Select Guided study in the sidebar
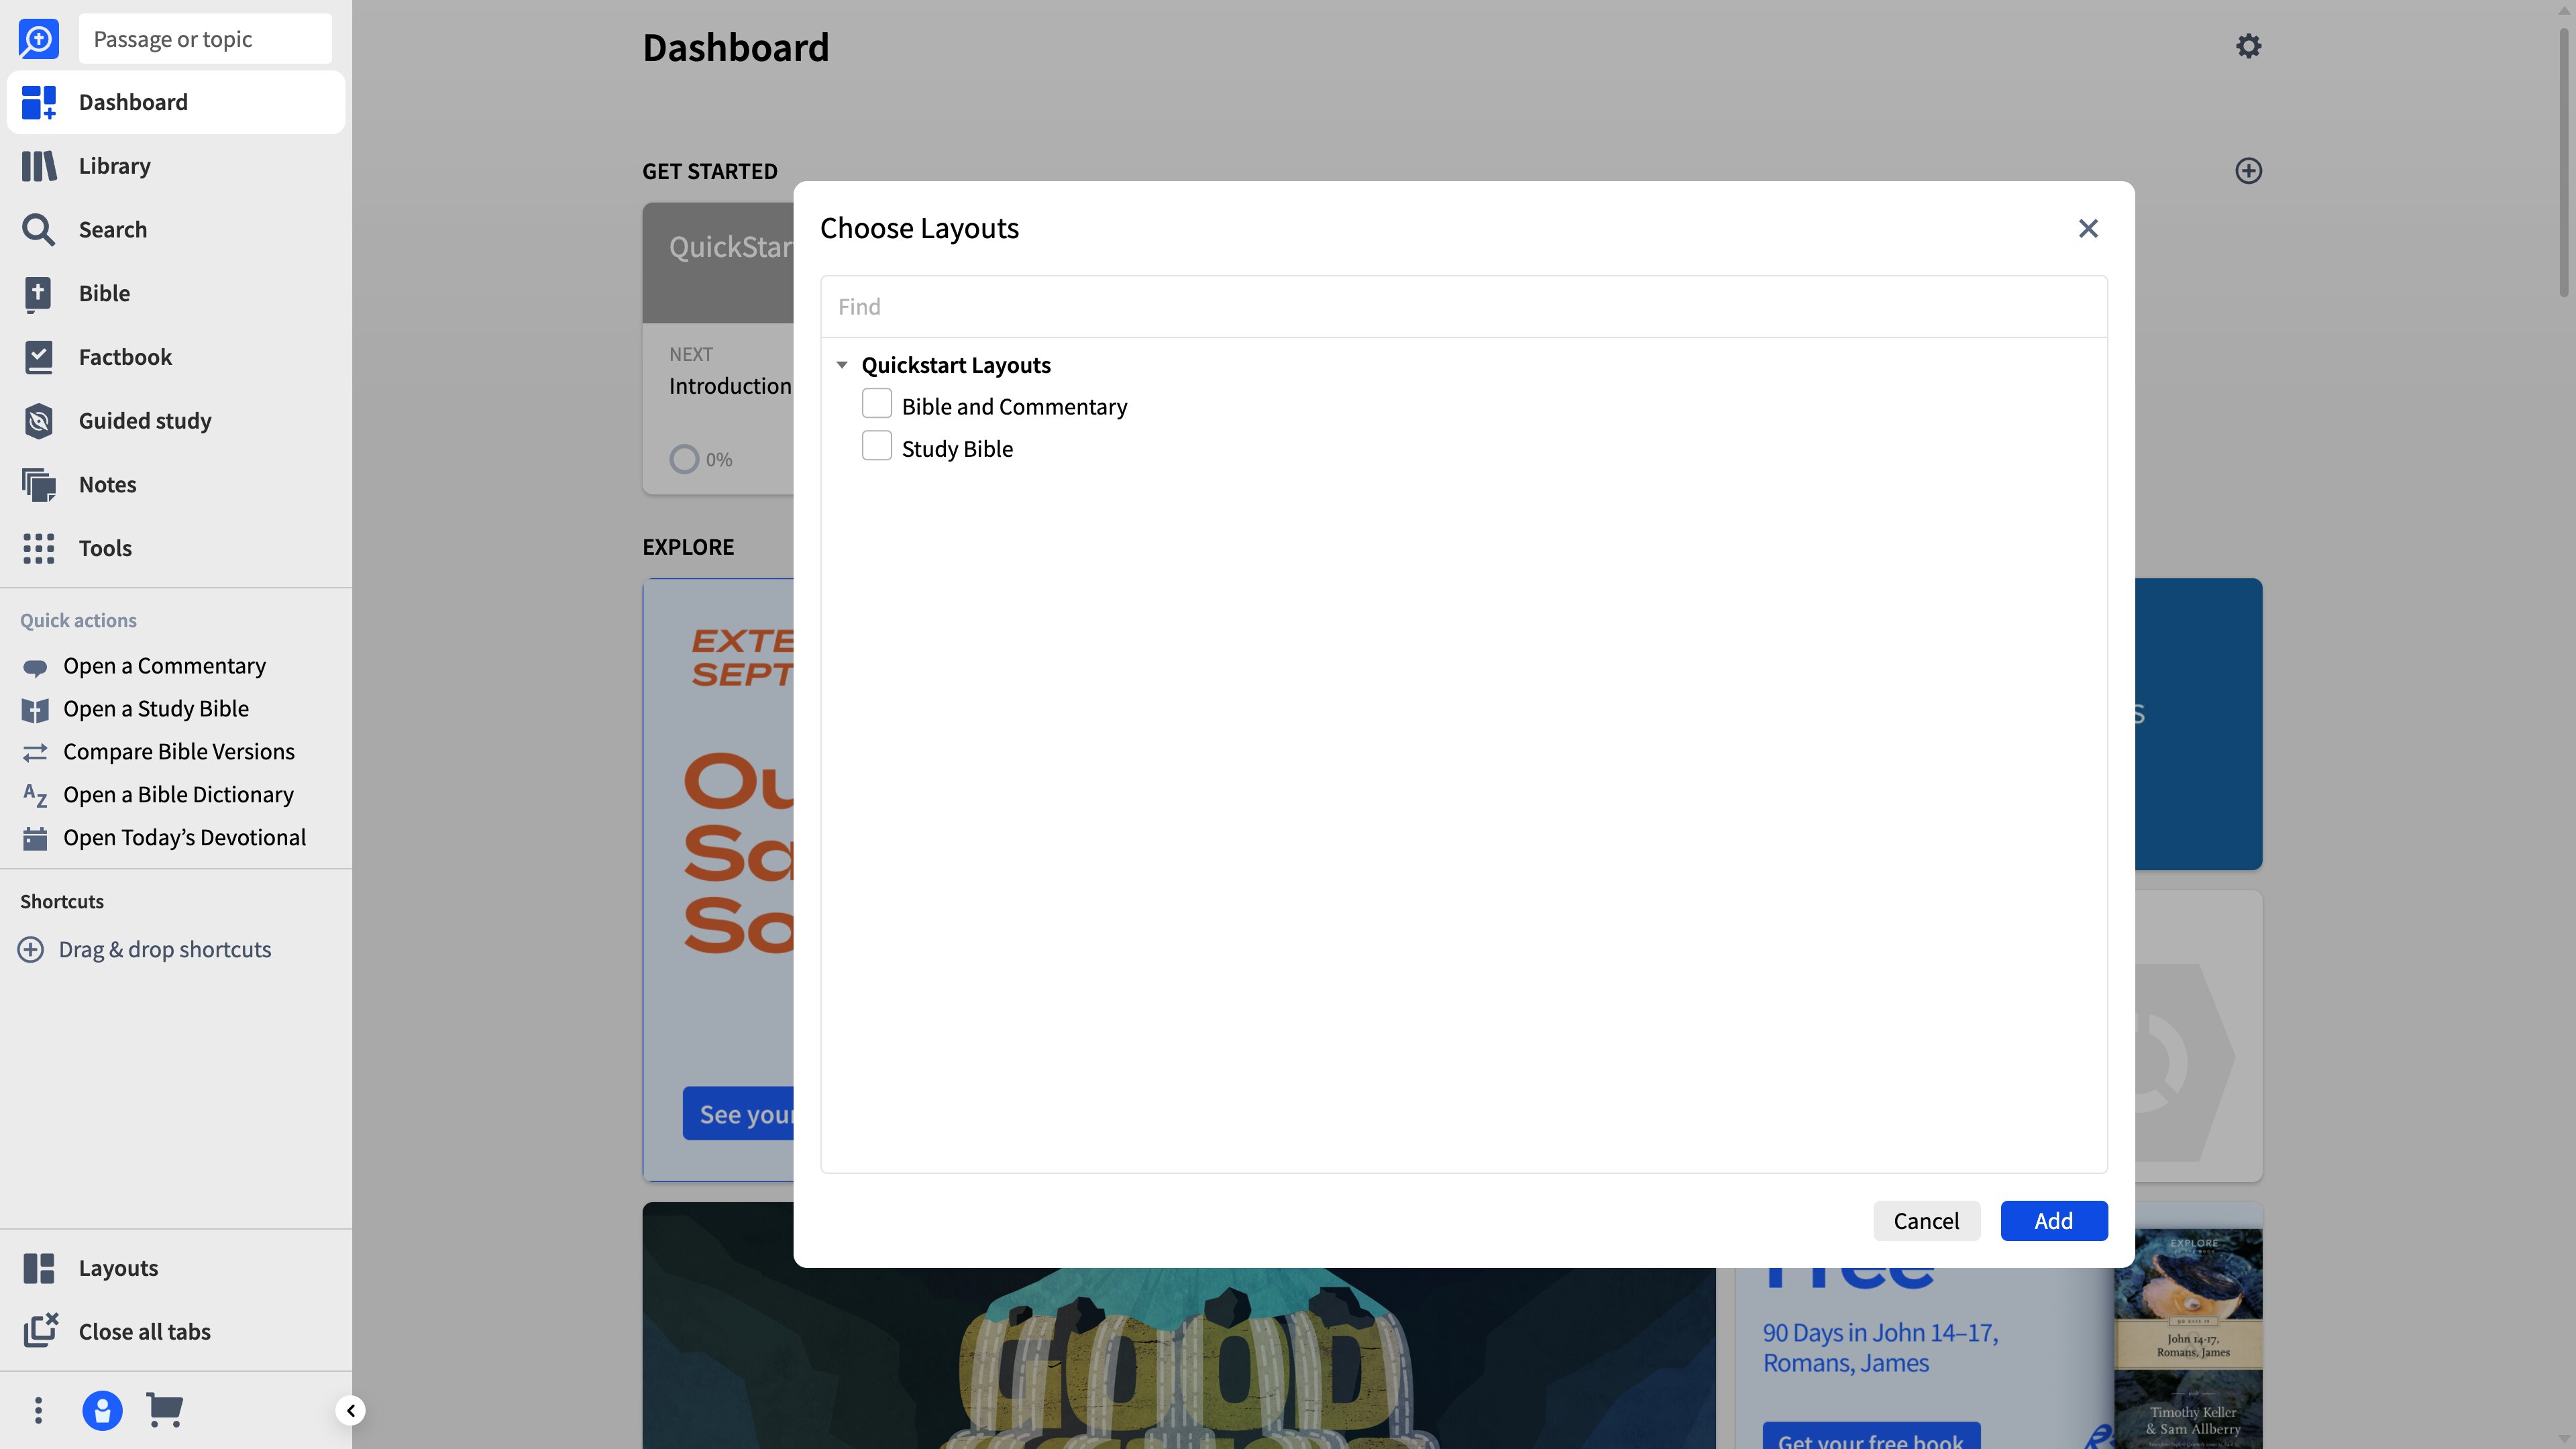 click(x=146, y=421)
